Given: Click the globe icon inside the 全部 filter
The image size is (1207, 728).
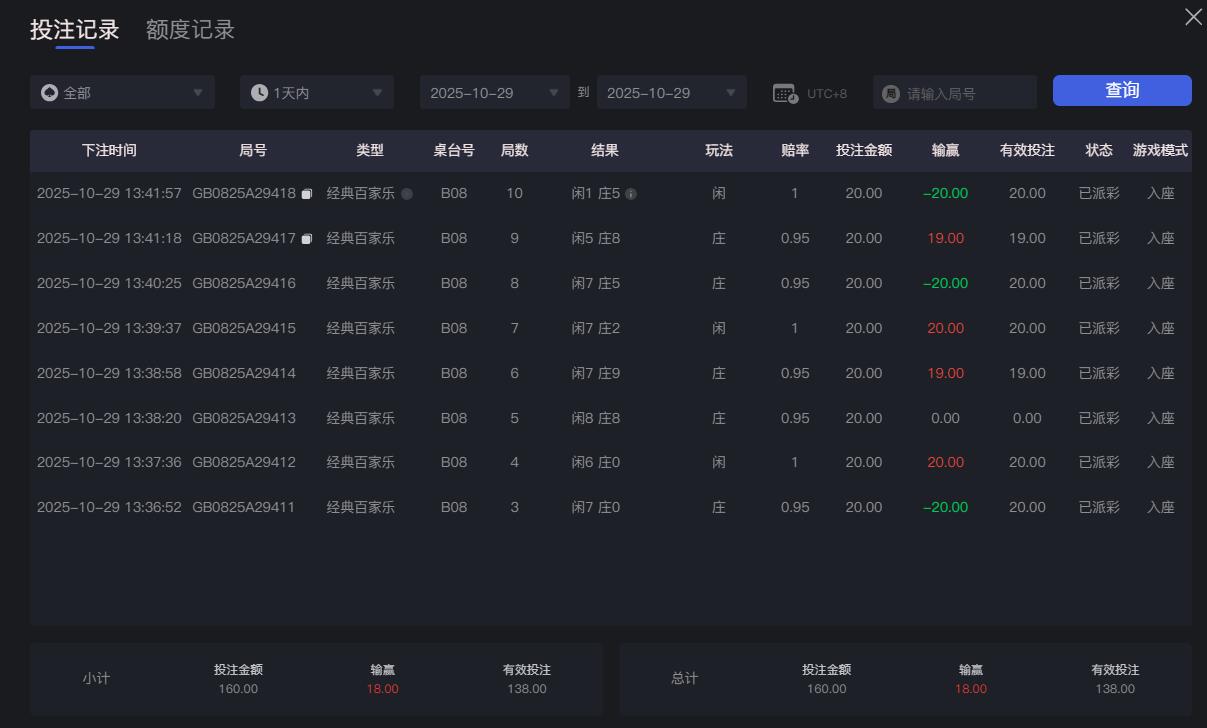Looking at the screenshot, I should click(x=48, y=91).
